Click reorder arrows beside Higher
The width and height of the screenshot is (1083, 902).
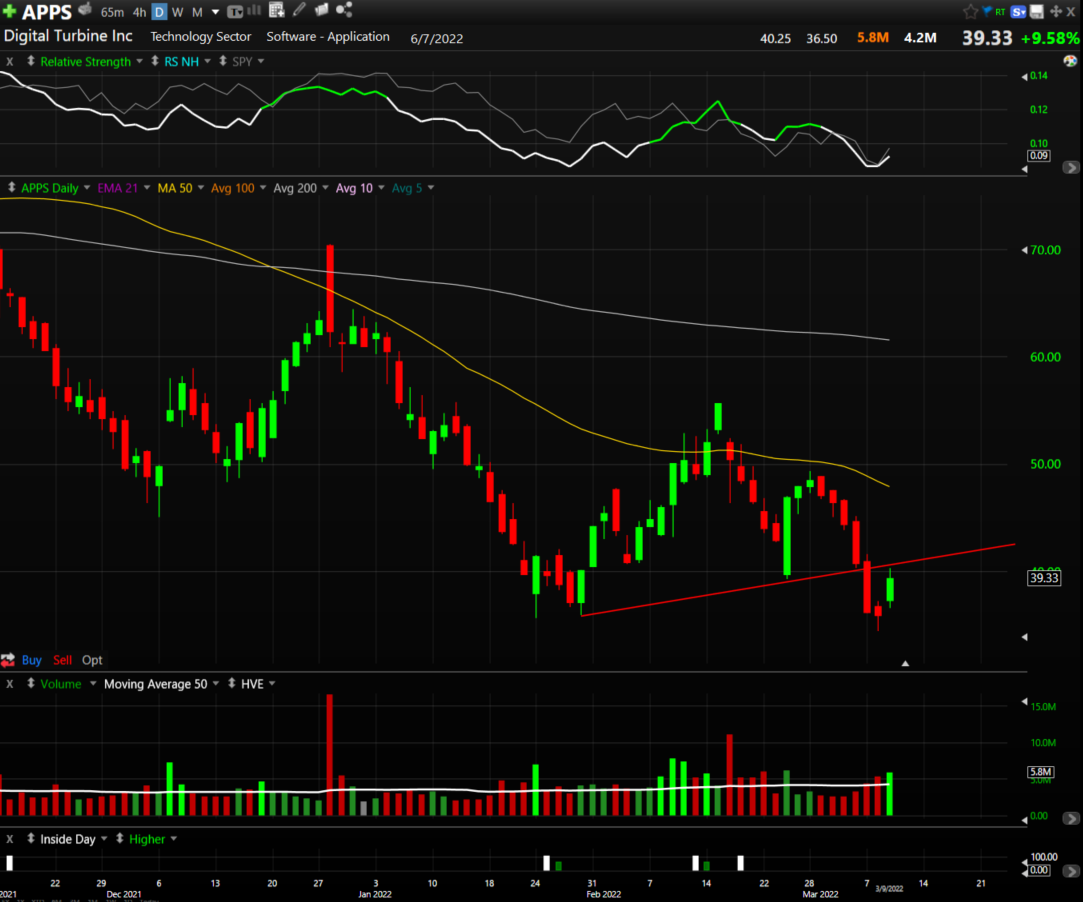pos(119,838)
